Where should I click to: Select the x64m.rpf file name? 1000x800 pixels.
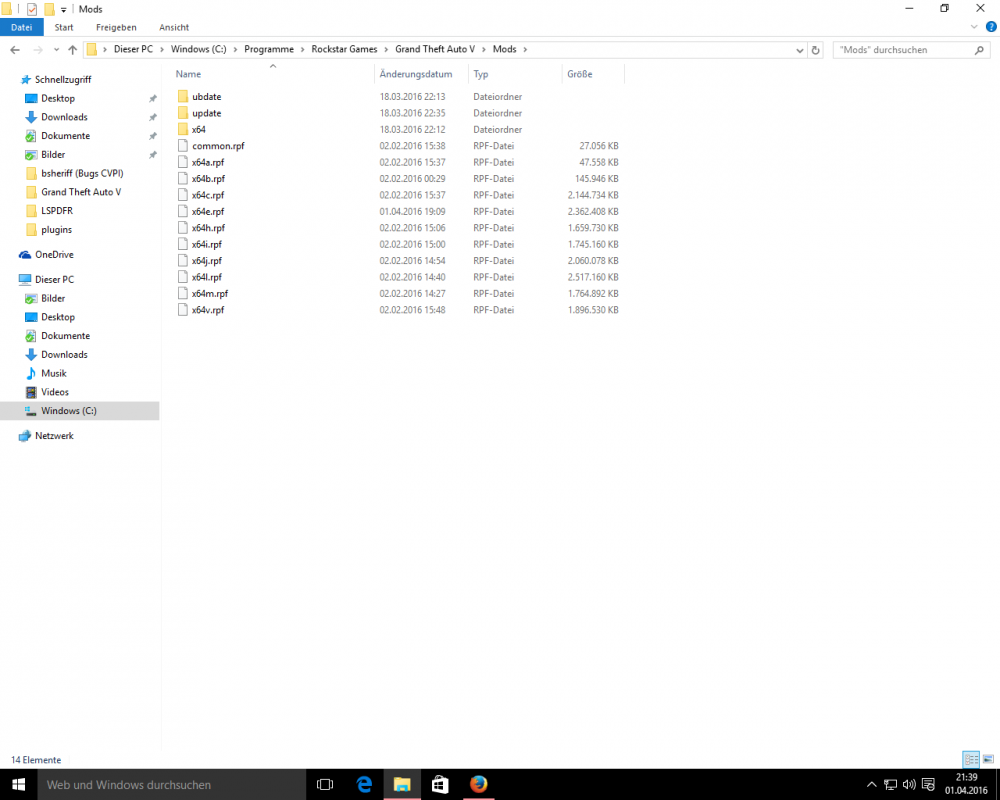click(210, 293)
